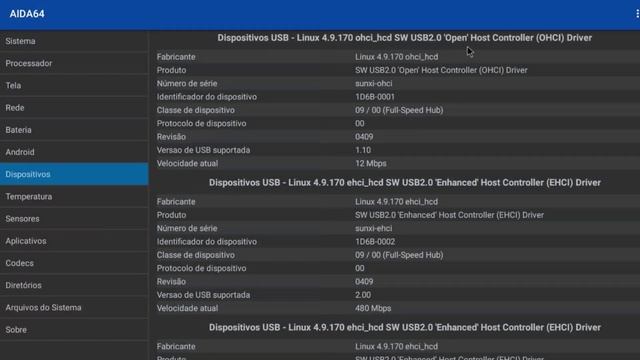Click the '1.10' USB version value
Screen dimensions: 640x360
363,150
